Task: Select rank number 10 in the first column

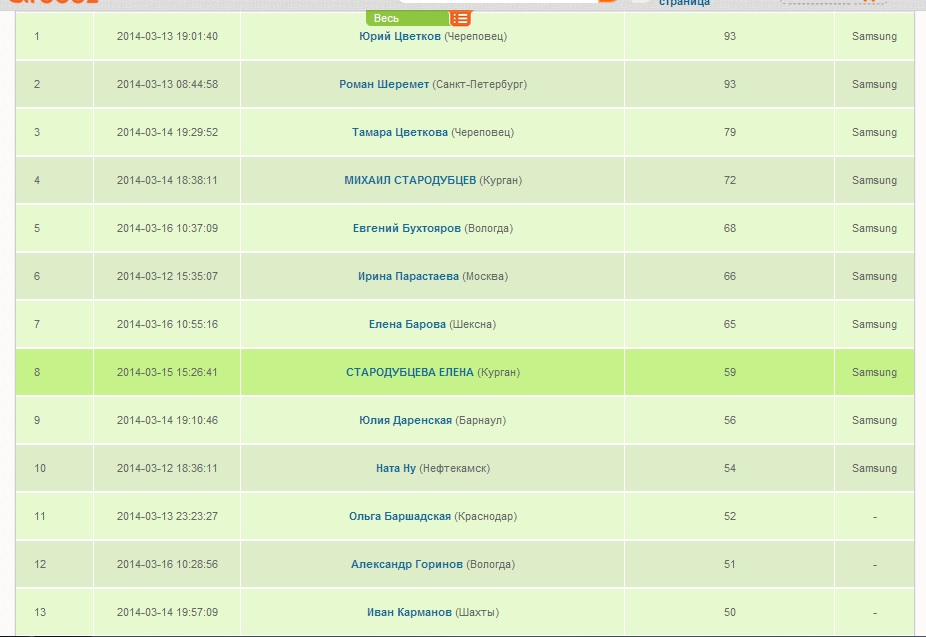Action: (40, 468)
